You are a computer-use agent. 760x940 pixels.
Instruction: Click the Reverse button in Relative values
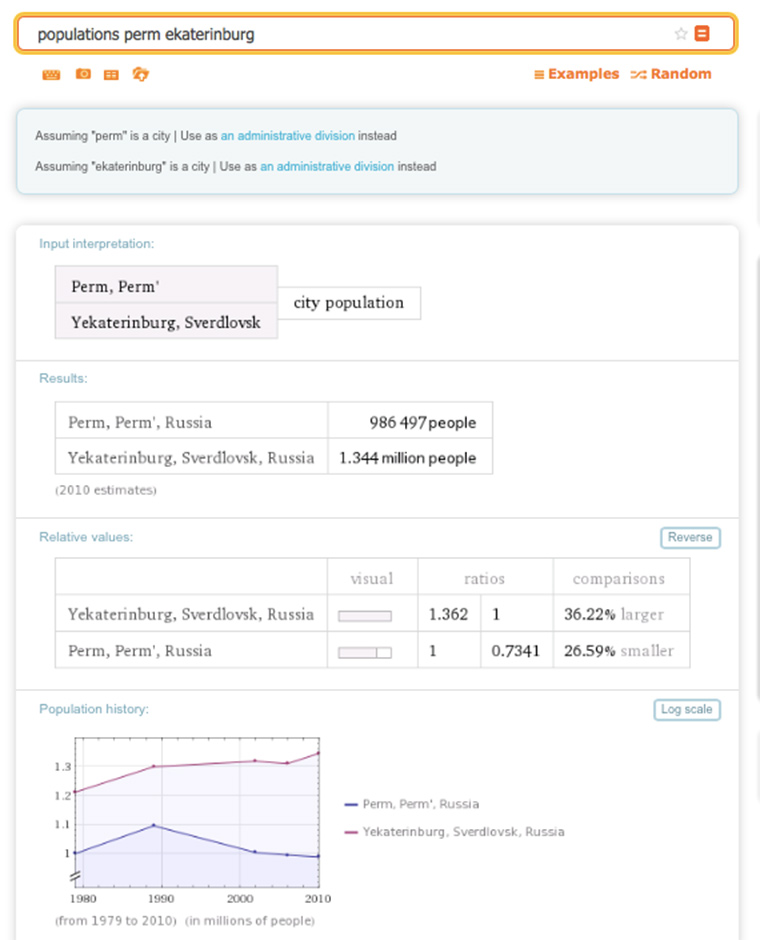(690, 537)
